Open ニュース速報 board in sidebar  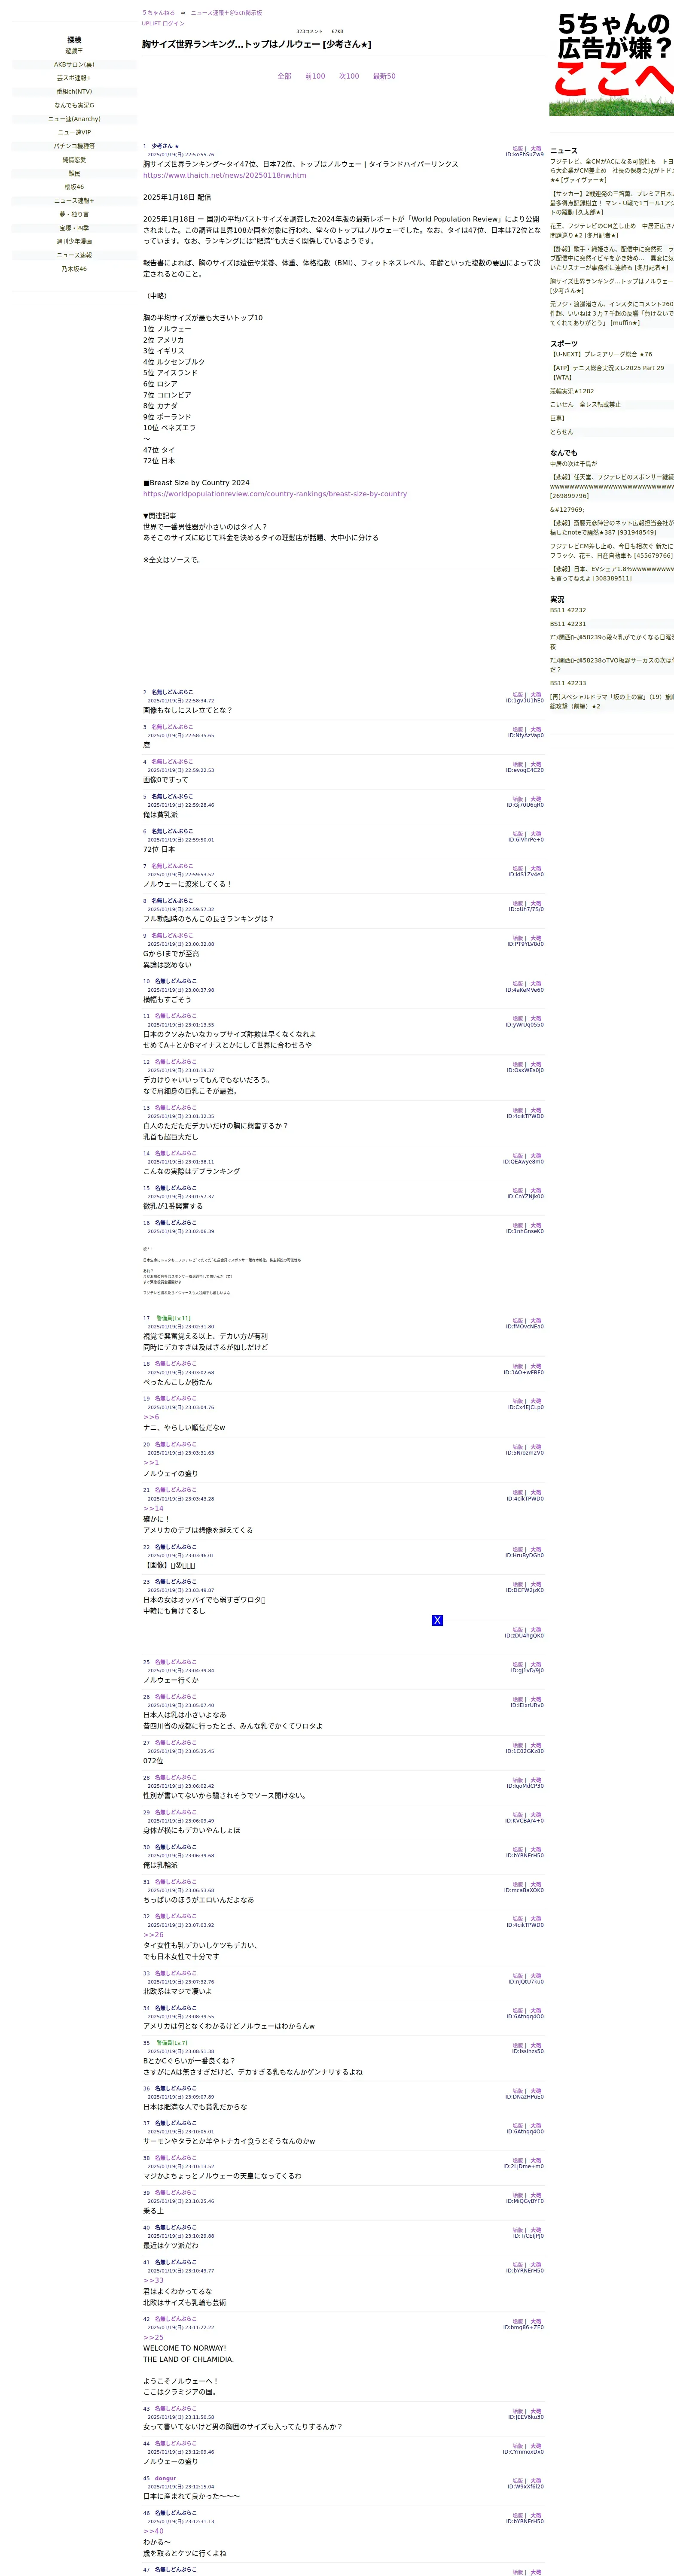click(x=74, y=255)
